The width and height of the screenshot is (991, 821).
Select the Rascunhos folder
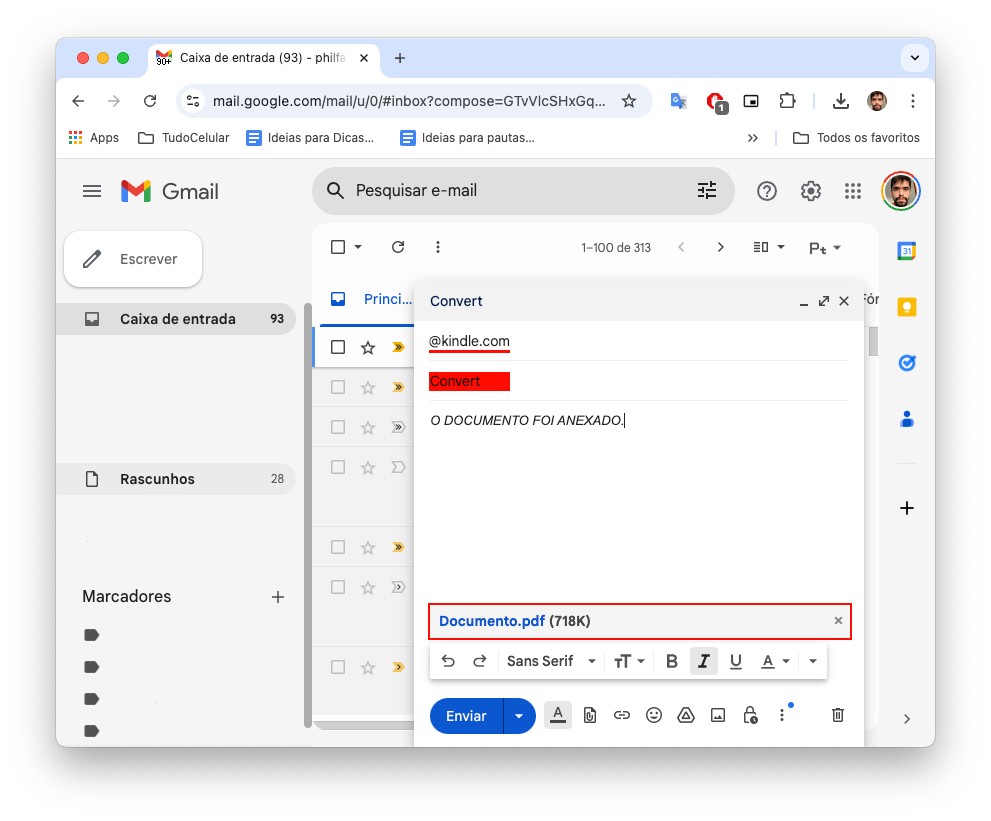(177, 479)
